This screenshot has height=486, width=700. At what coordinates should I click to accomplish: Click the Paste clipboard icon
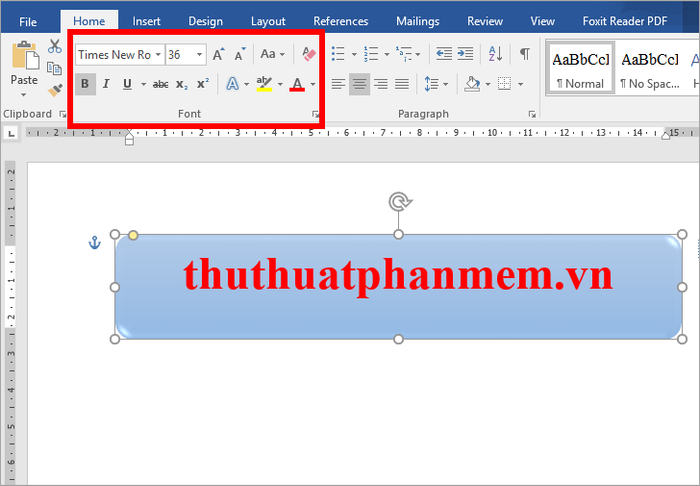(25, 56)
